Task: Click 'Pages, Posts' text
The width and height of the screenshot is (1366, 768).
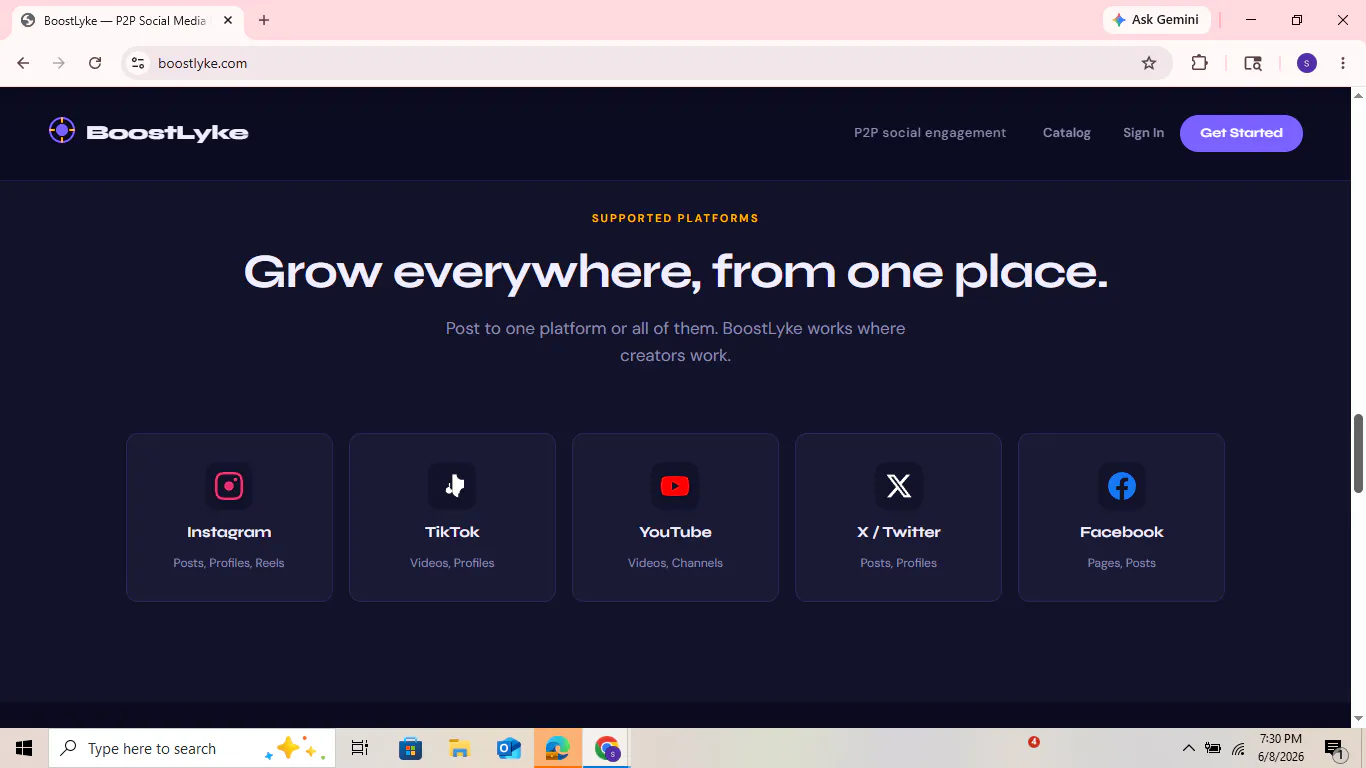Action: (1121, 563)
